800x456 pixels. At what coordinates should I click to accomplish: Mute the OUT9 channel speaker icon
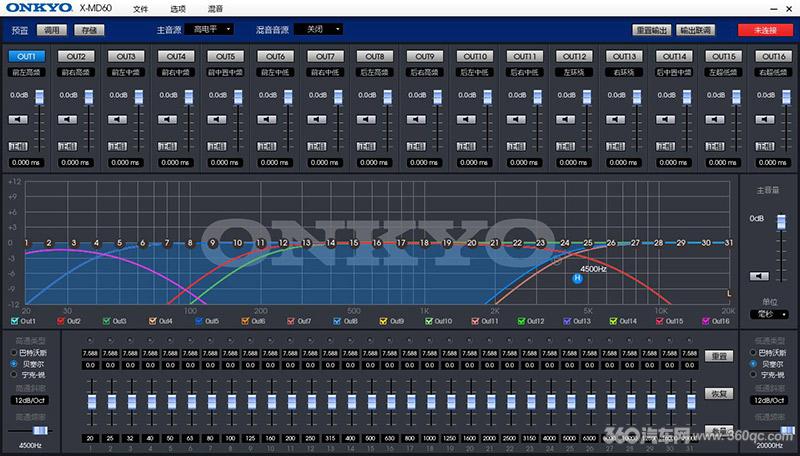tap(416, 119)
